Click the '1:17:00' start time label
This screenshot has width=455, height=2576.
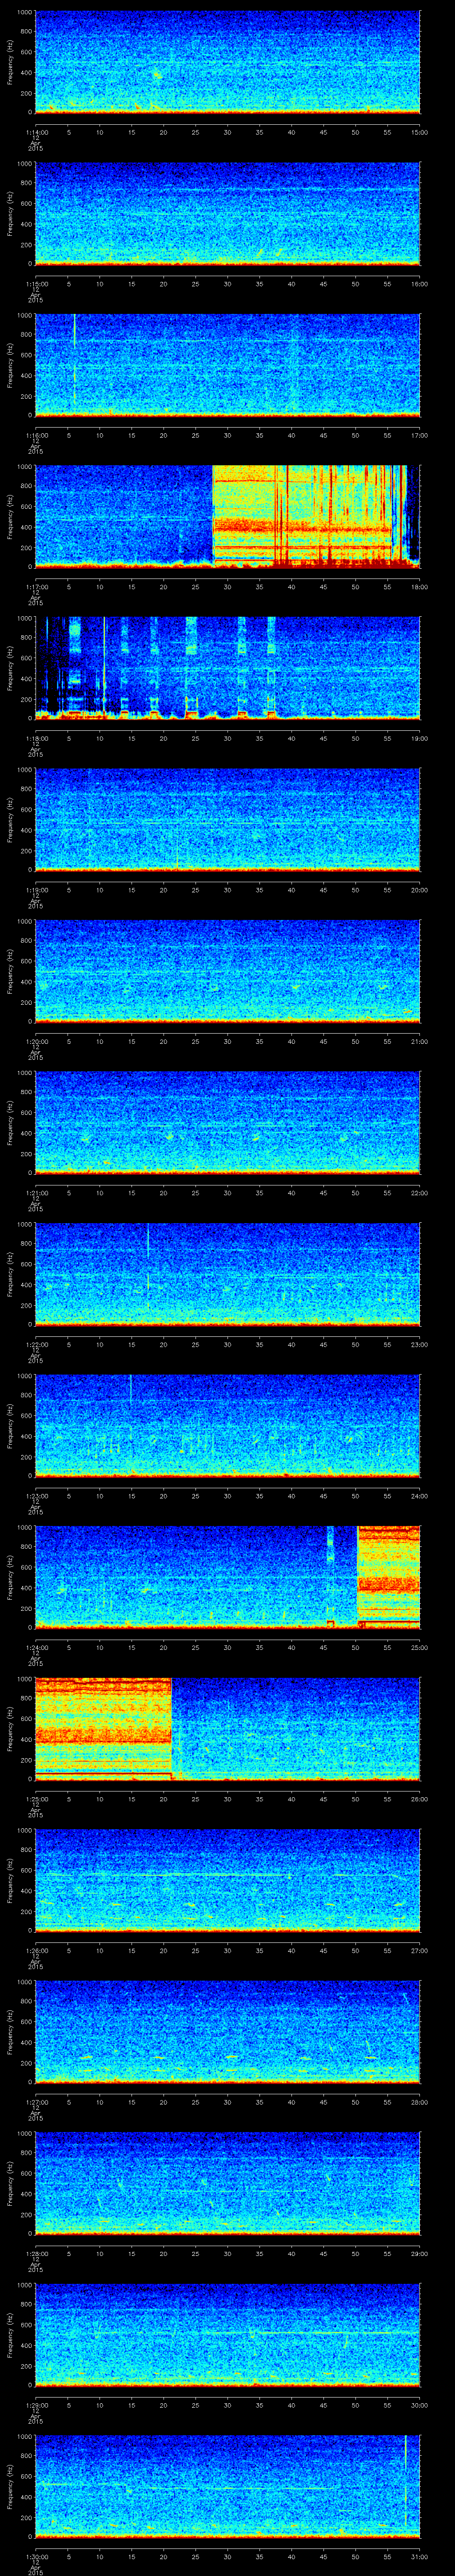pyautogui.click(x=36, y=586)
